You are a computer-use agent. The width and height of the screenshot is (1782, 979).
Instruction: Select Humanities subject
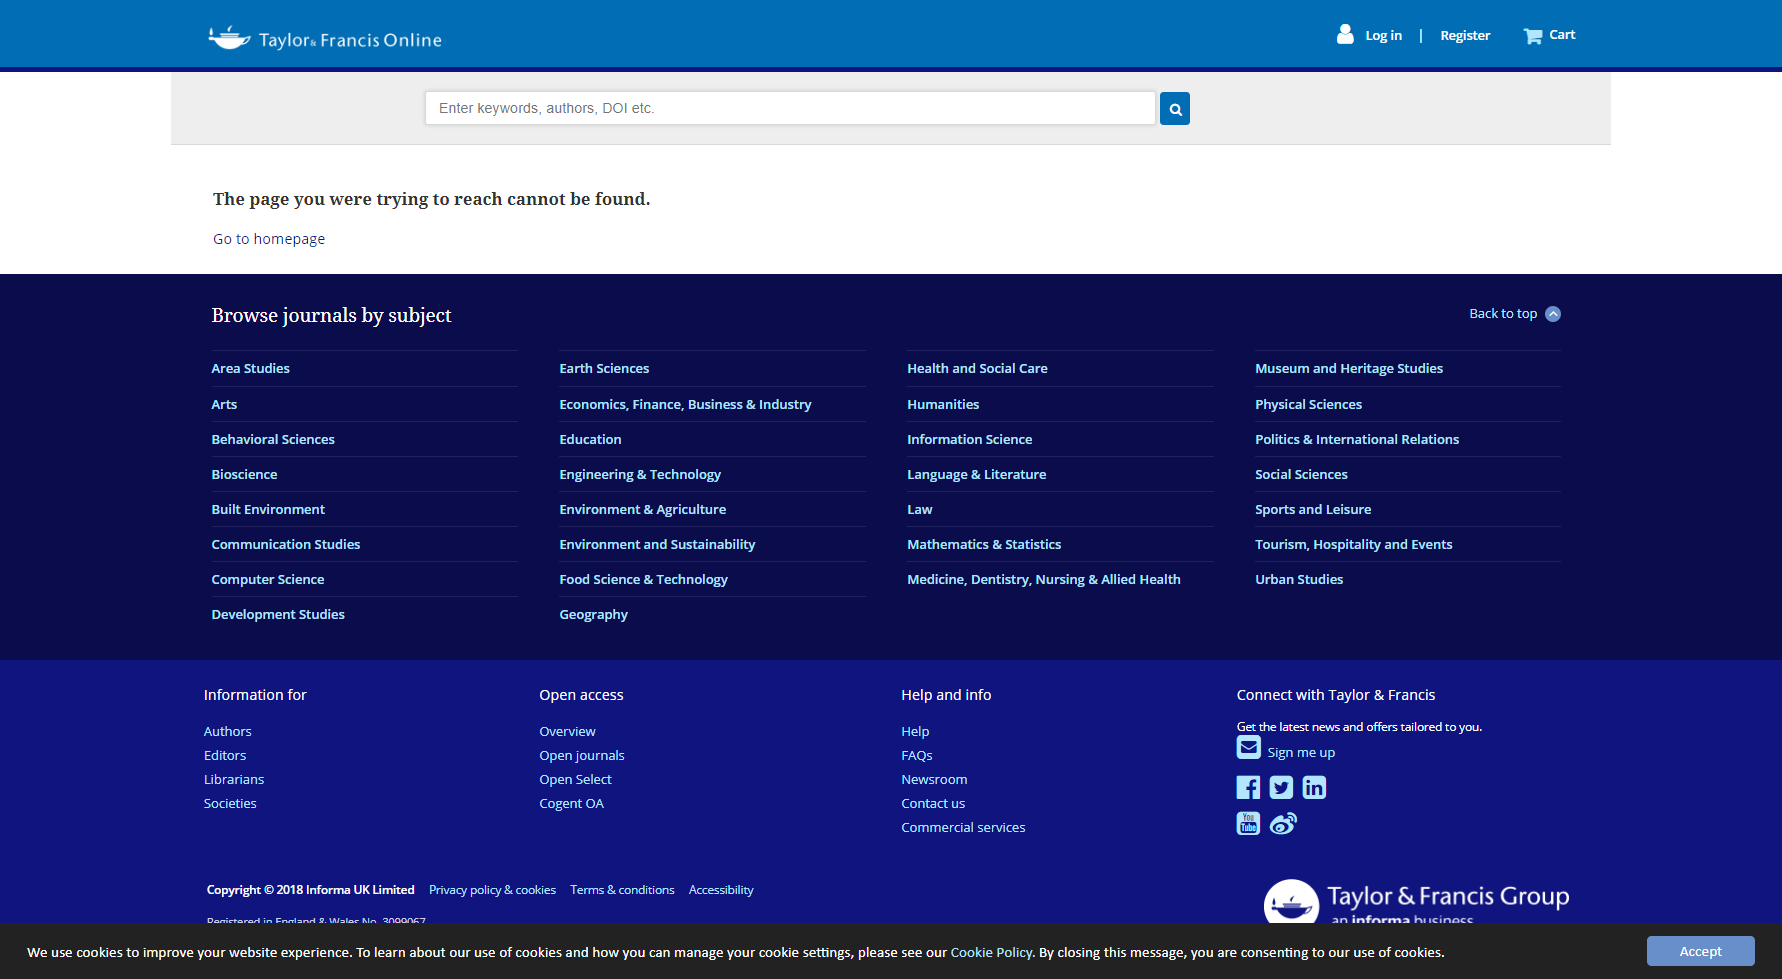(943, 405)
